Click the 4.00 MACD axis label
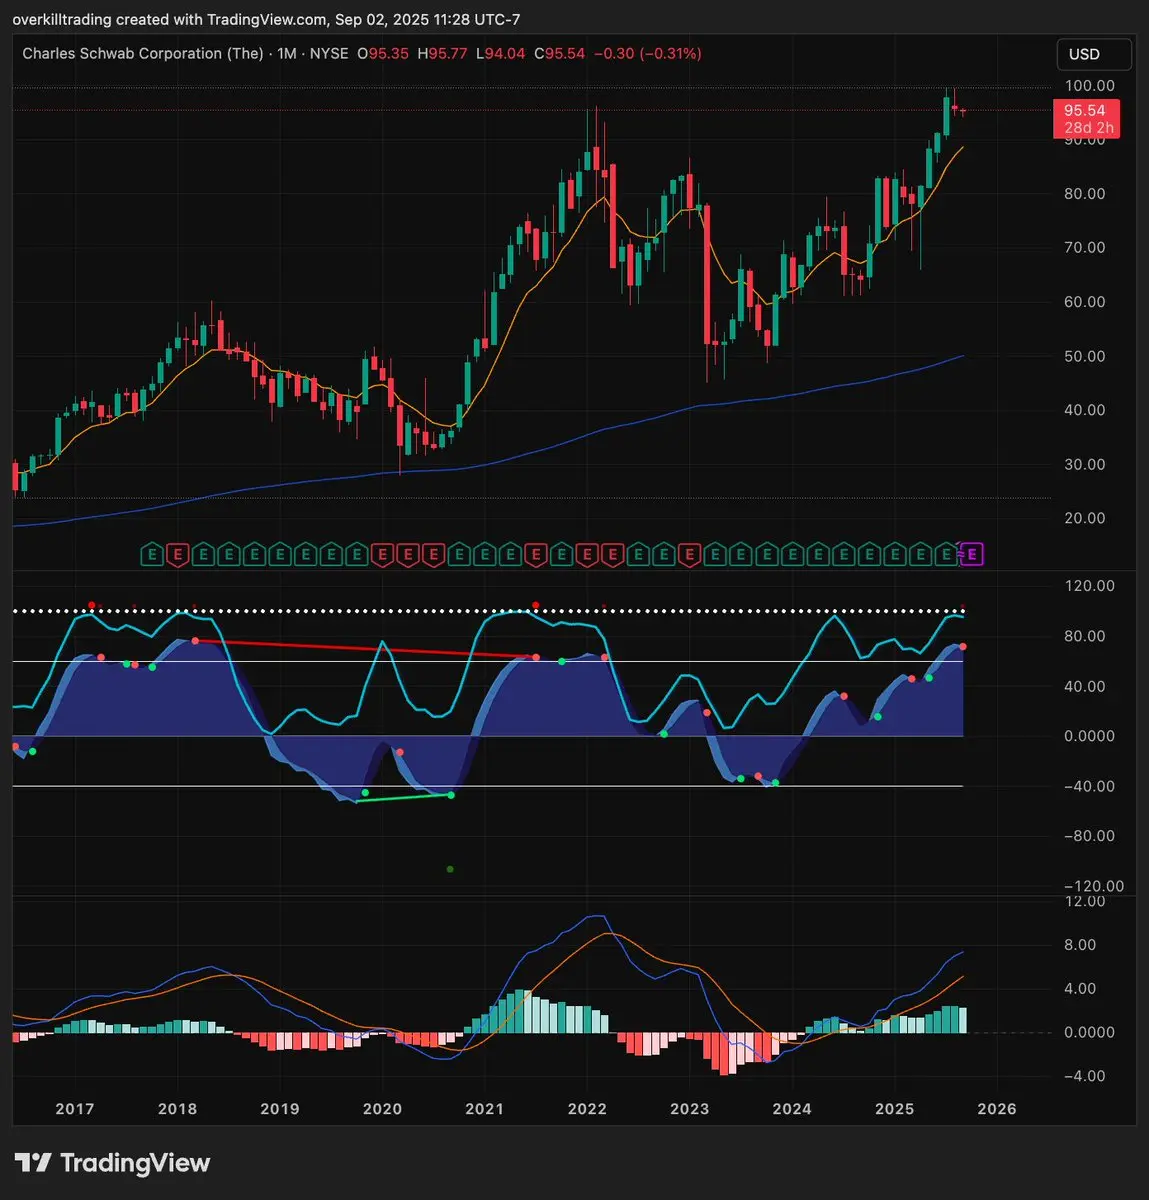Image resolution: width=1149 pixels, height=1200 pixels. tap(1080, 989)
